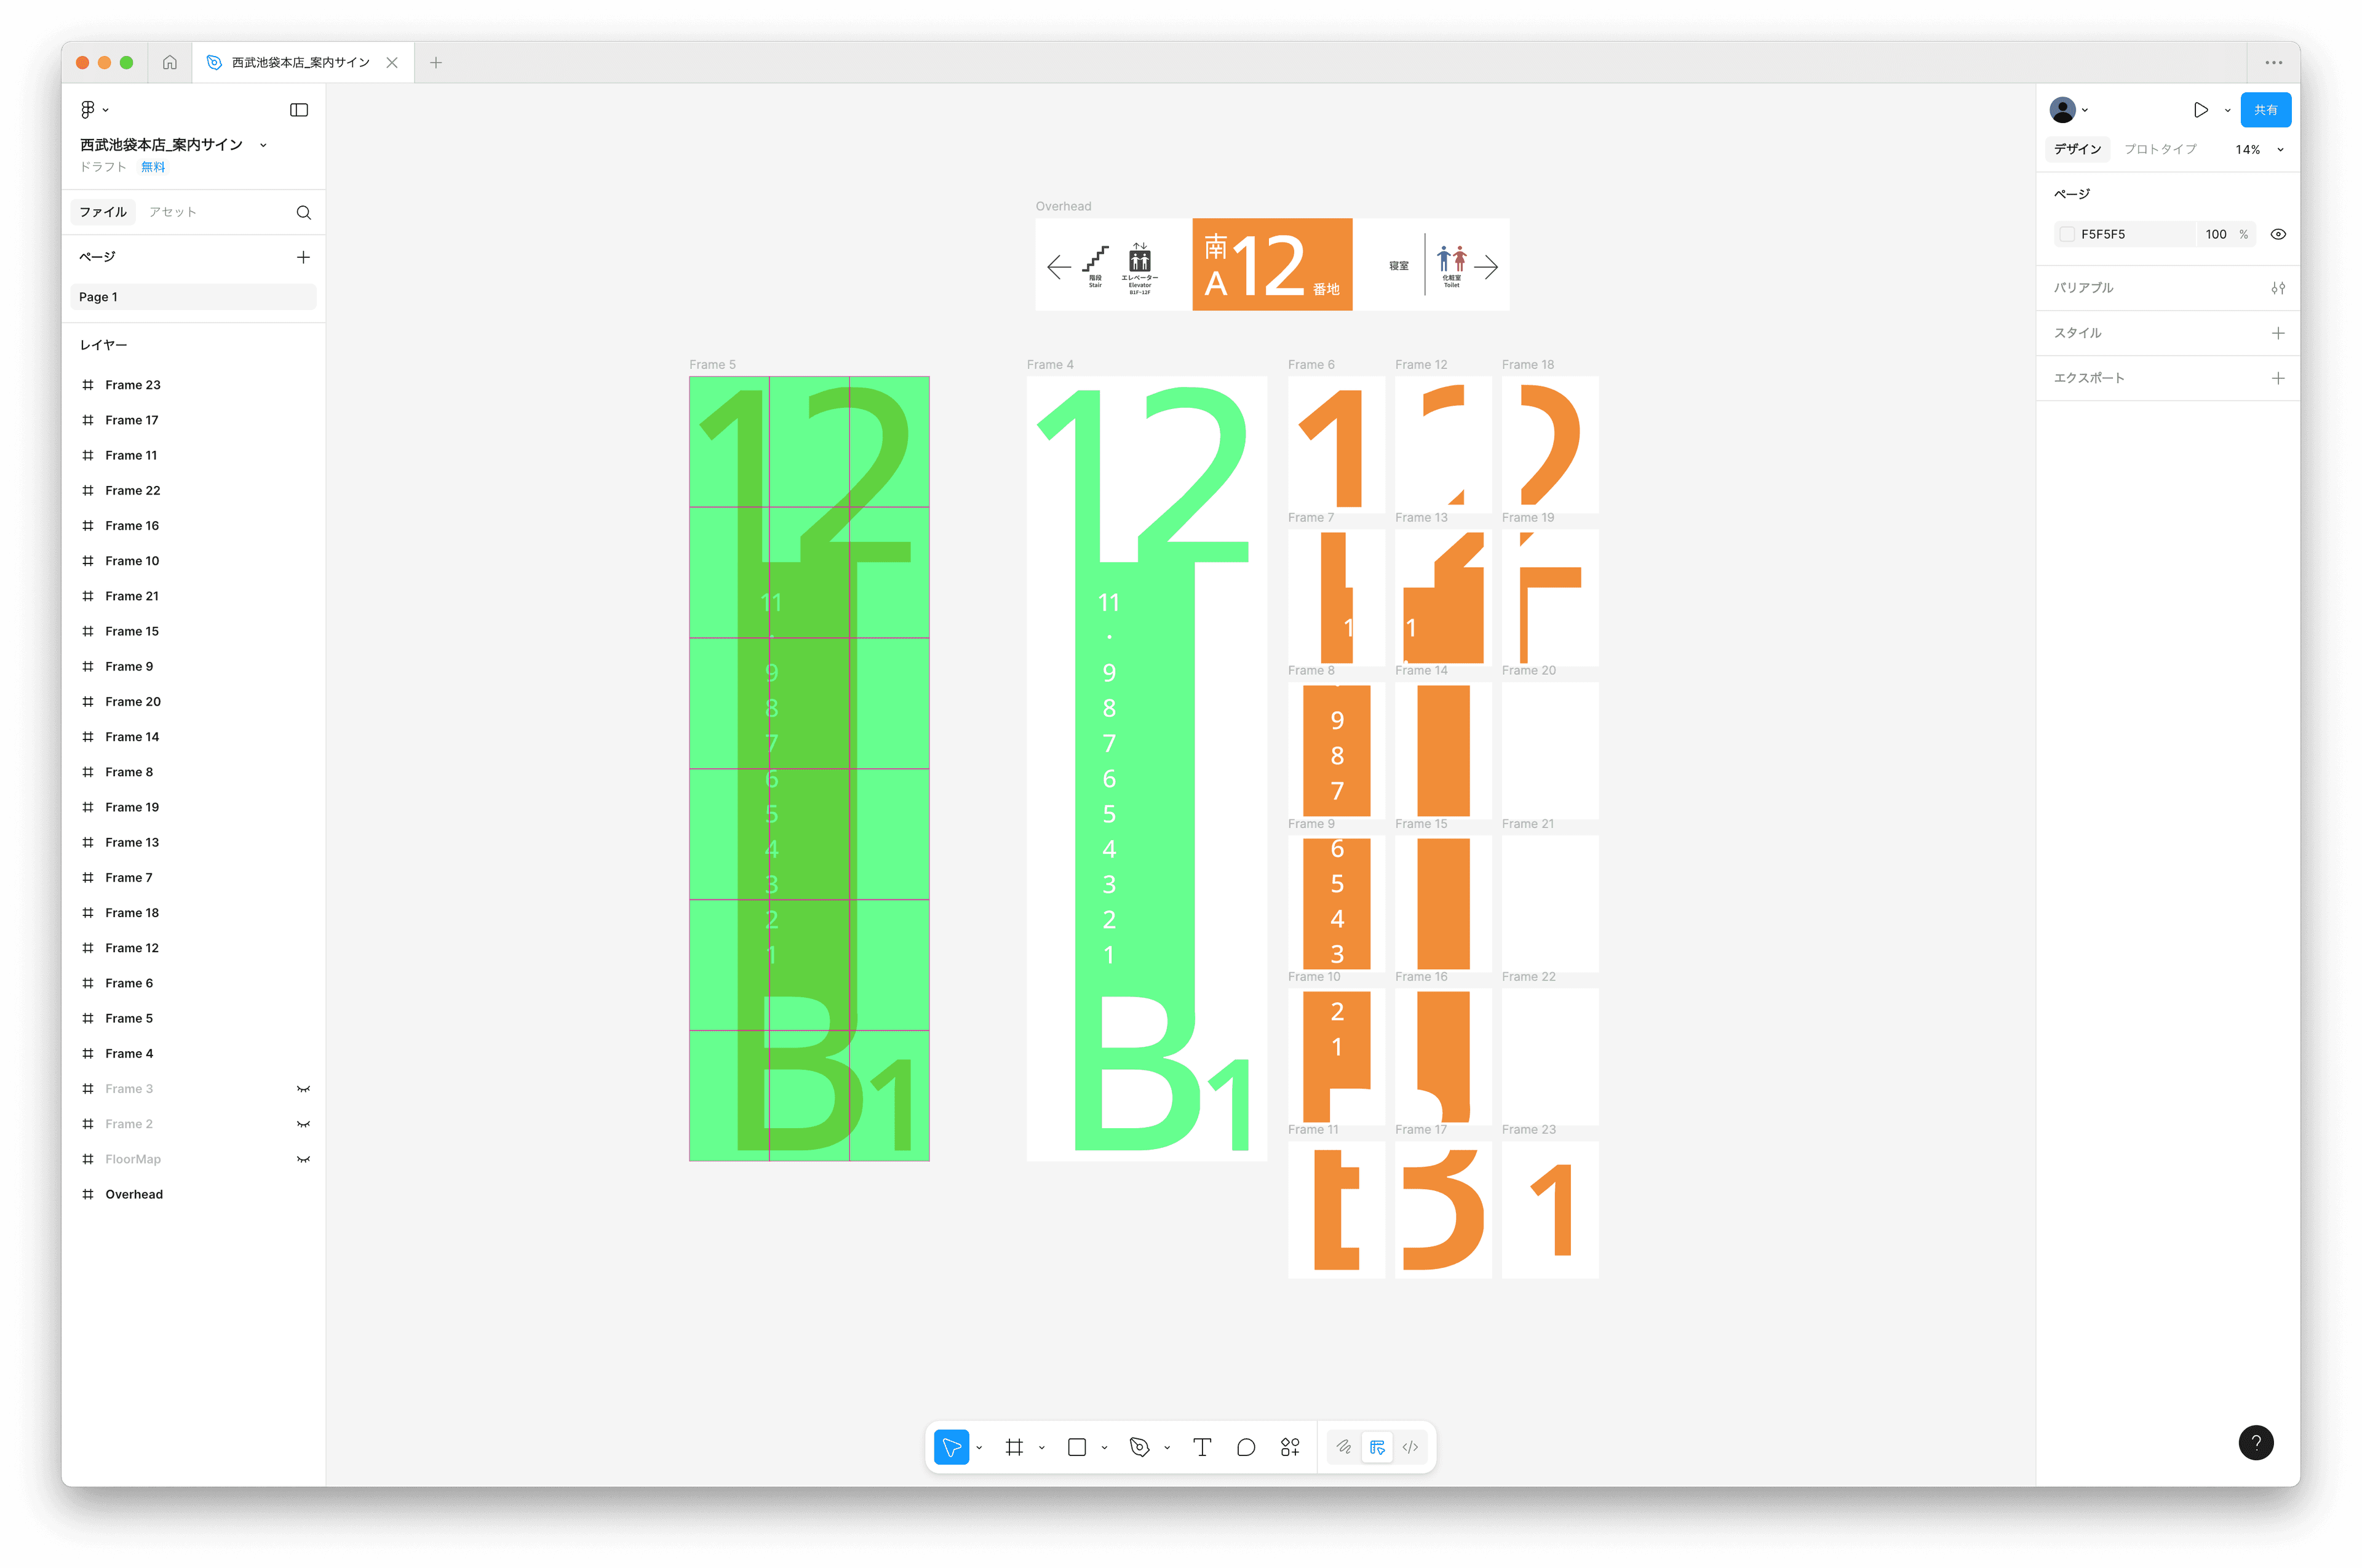Viewport: 2362px width, 1568px height.
Task: Switch to the アセット tab
Action: (172, 212)
